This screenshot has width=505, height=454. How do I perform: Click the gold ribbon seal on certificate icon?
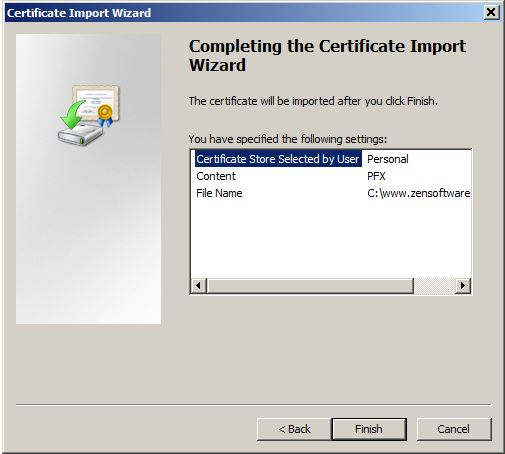tap(105, 115)
